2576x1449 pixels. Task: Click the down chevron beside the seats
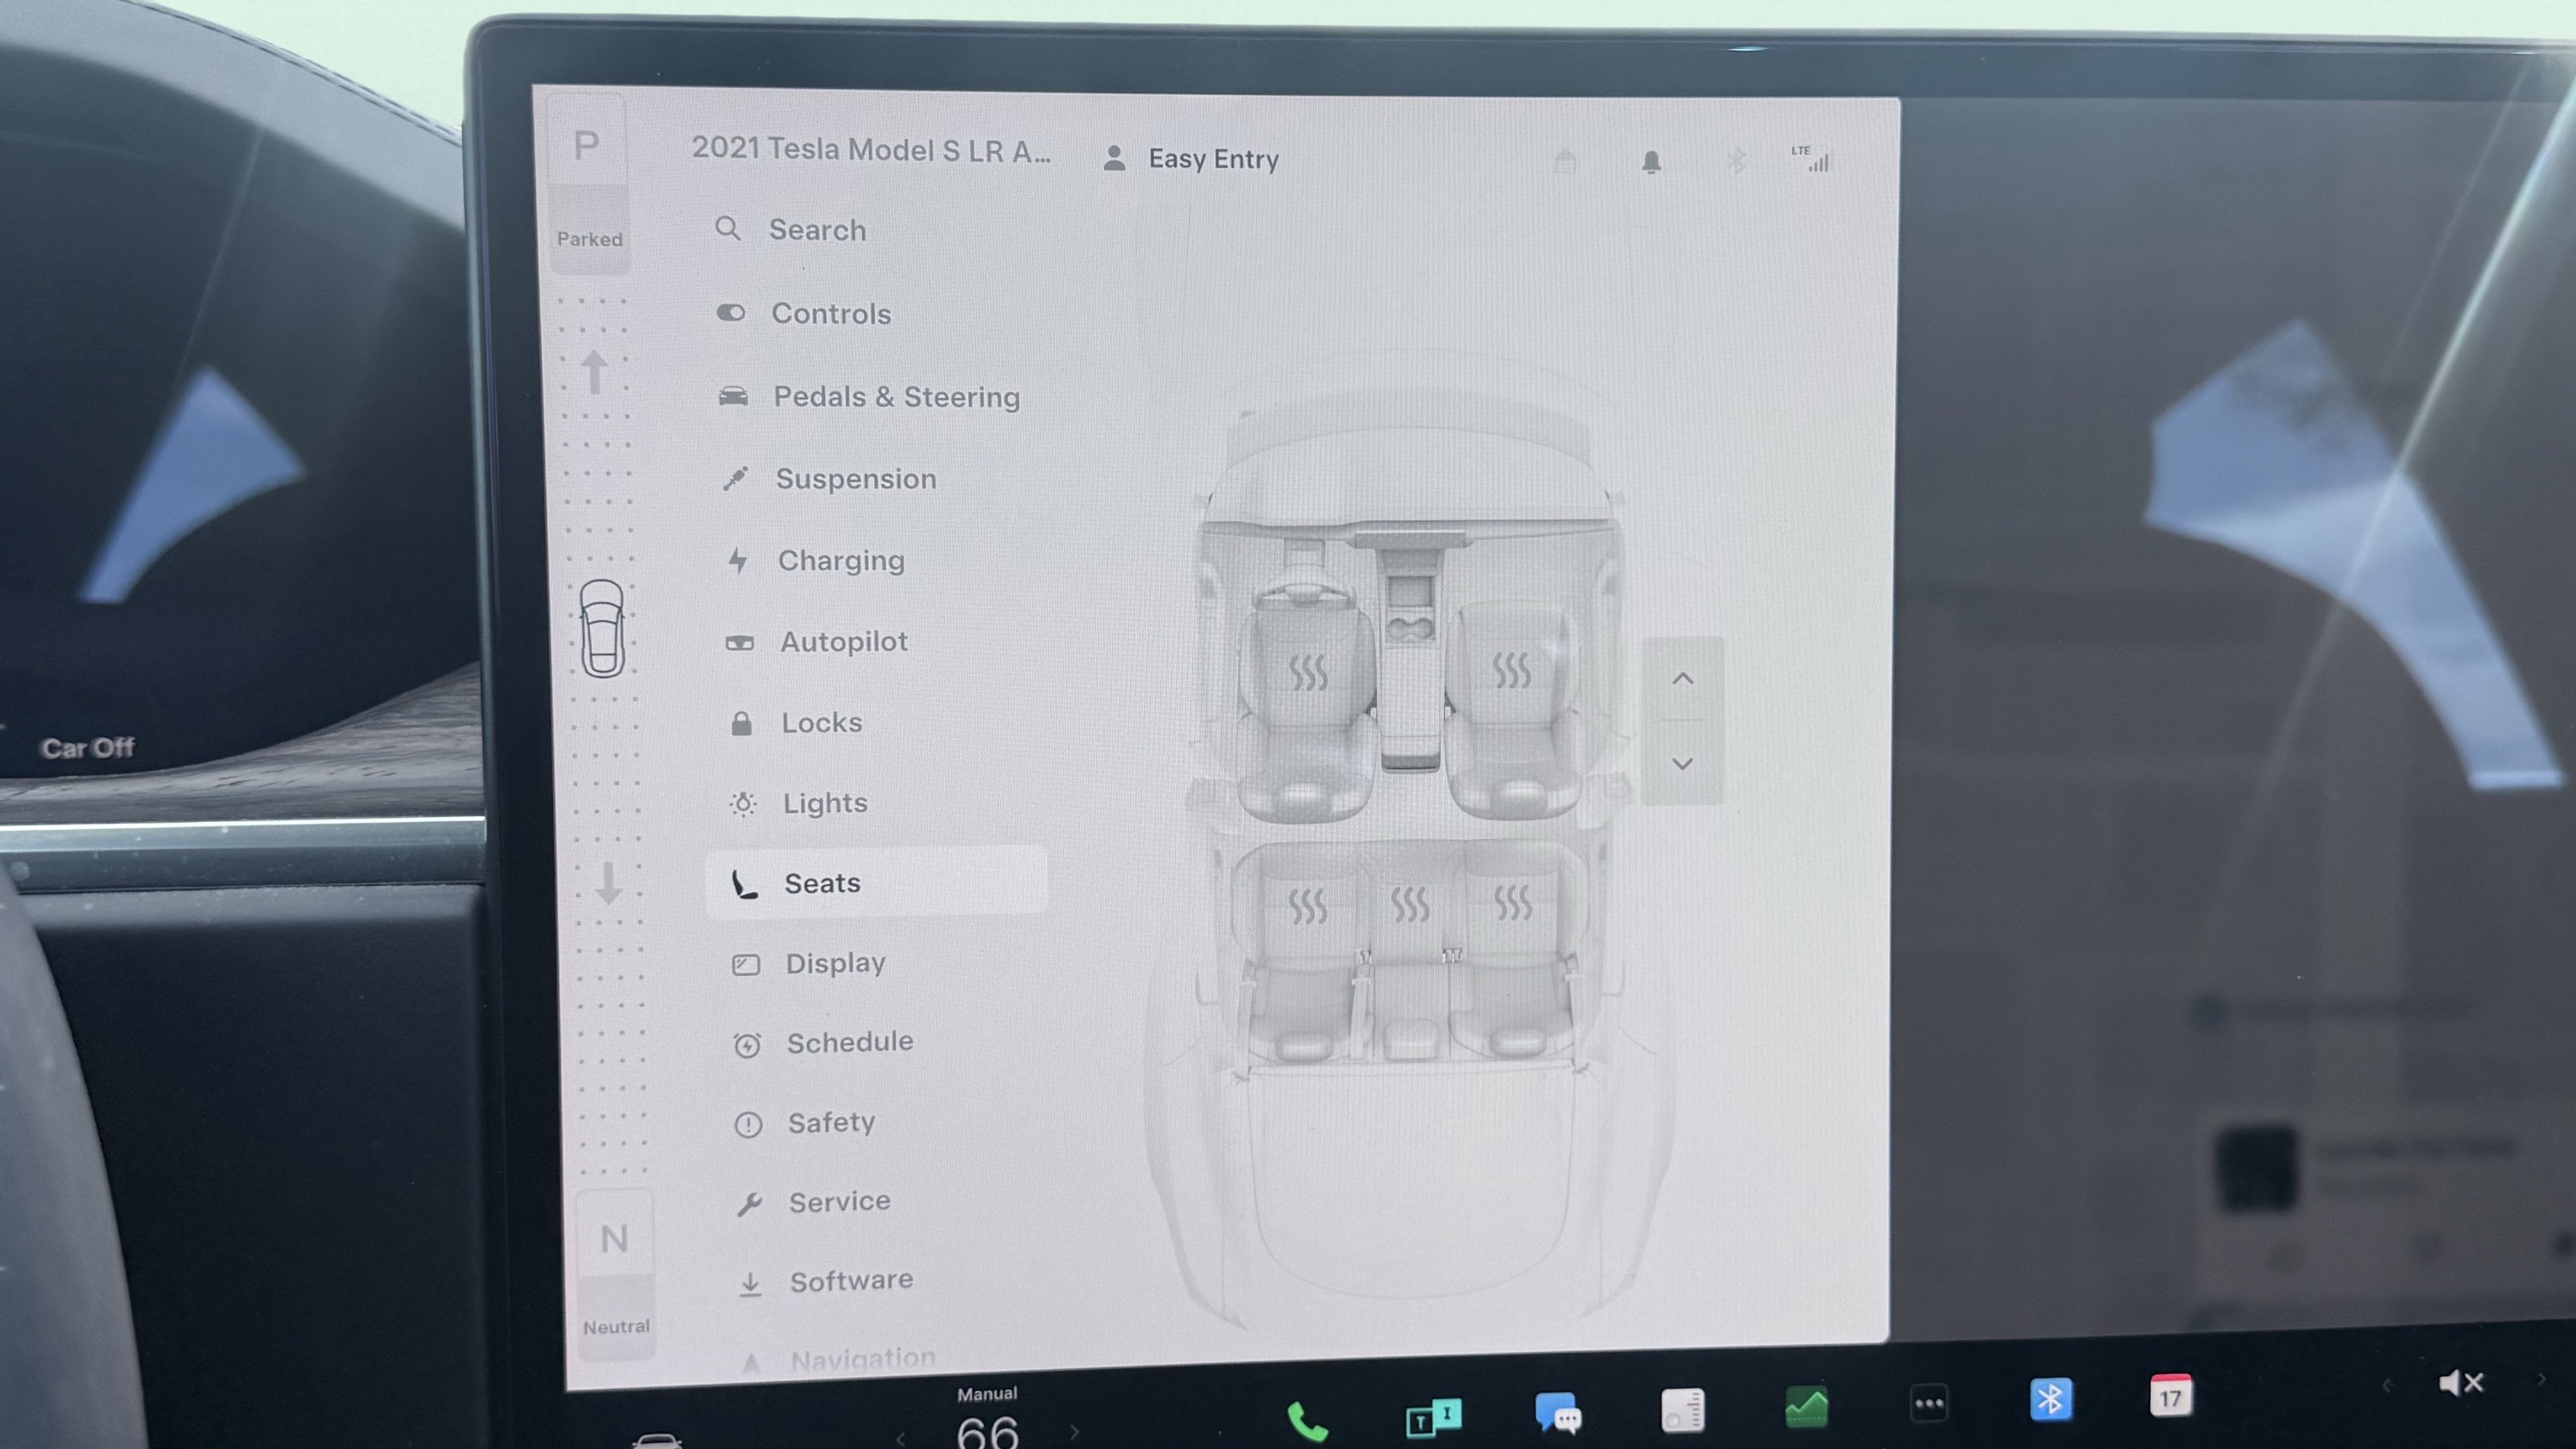pyautogui.click(x=1682, y=763)
